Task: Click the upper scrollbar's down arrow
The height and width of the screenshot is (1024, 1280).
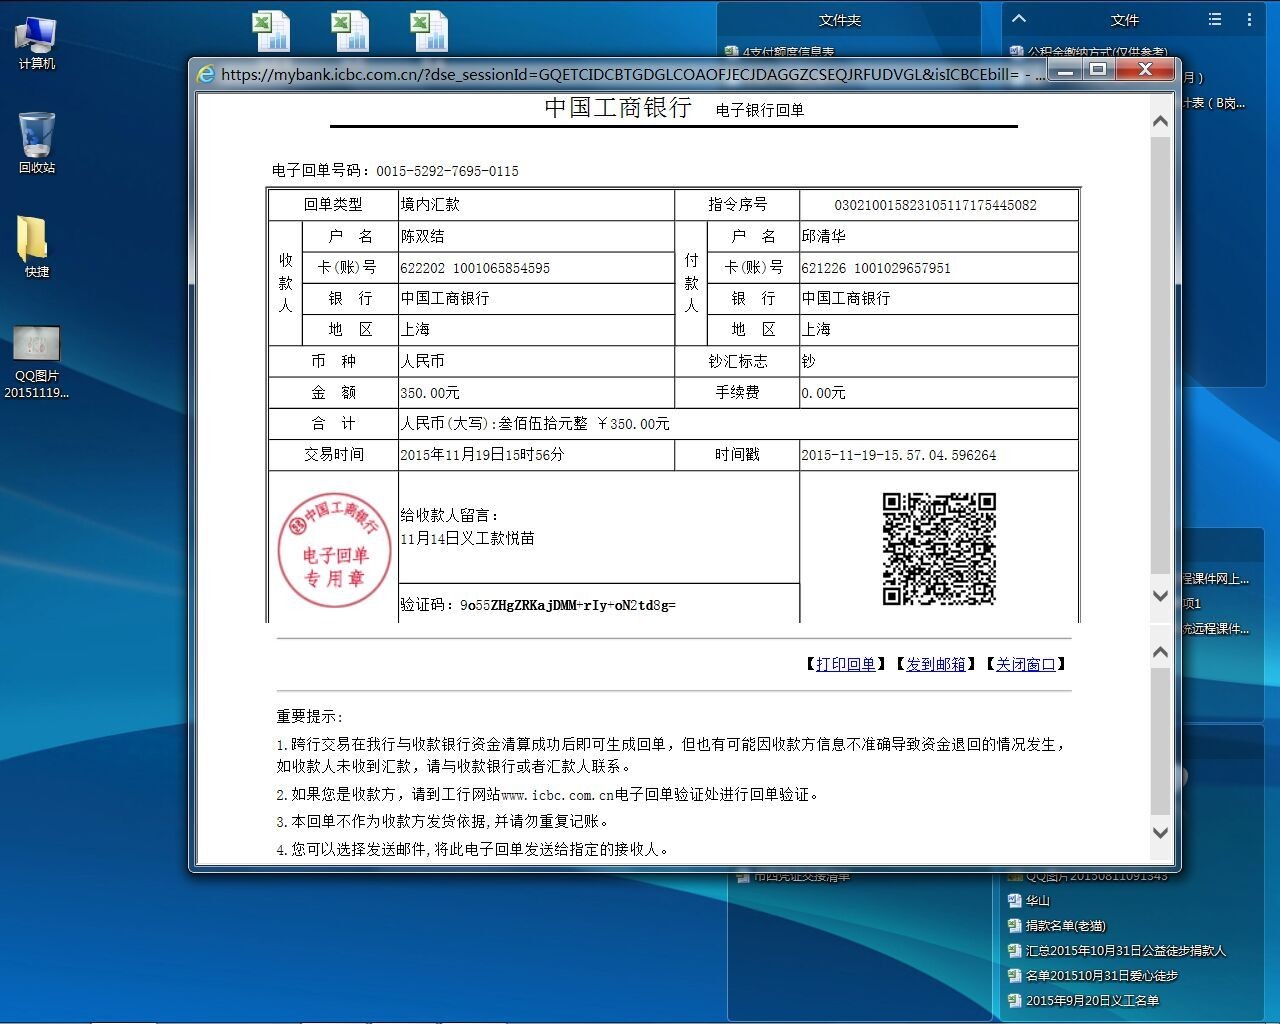Action: coord(1160,595)
